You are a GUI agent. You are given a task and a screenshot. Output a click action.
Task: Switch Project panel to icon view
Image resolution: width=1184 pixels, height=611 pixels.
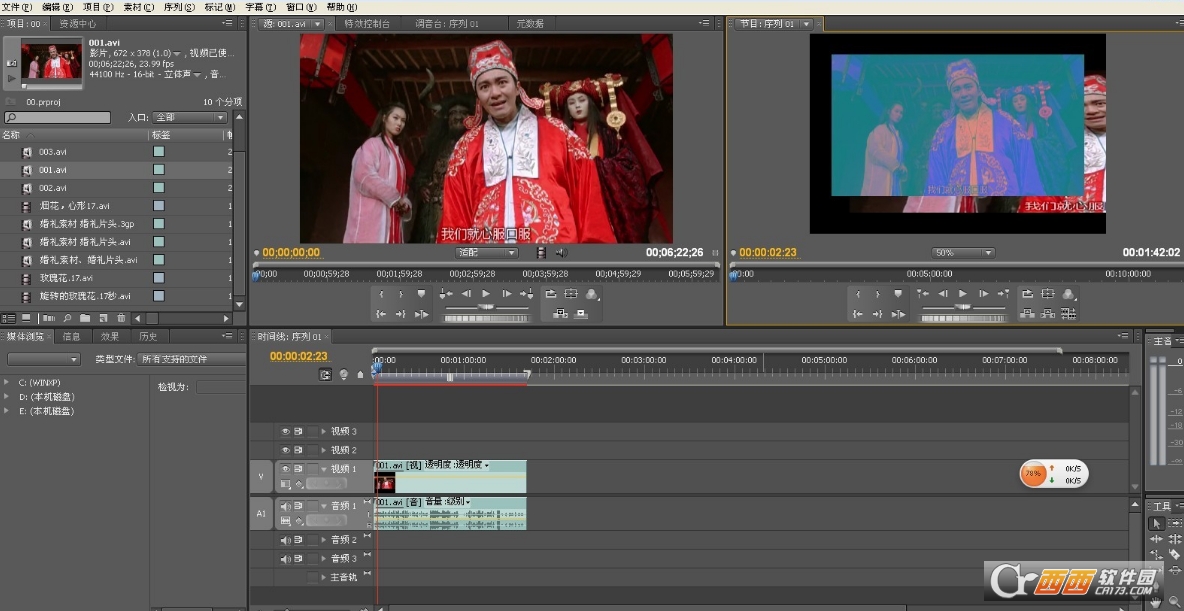coord(26,318)
